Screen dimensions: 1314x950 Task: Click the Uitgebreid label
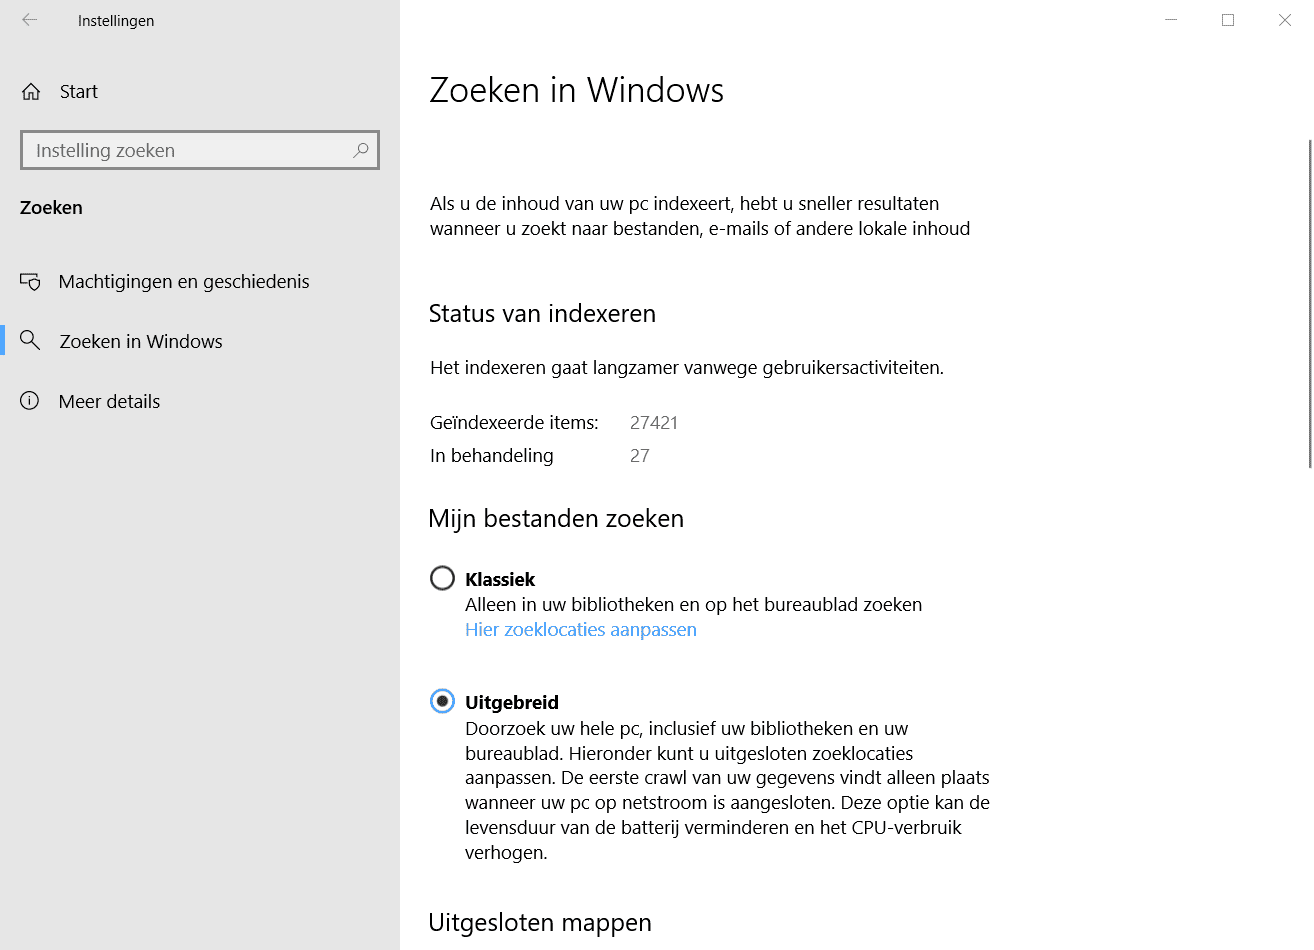[x=512, y=702]
